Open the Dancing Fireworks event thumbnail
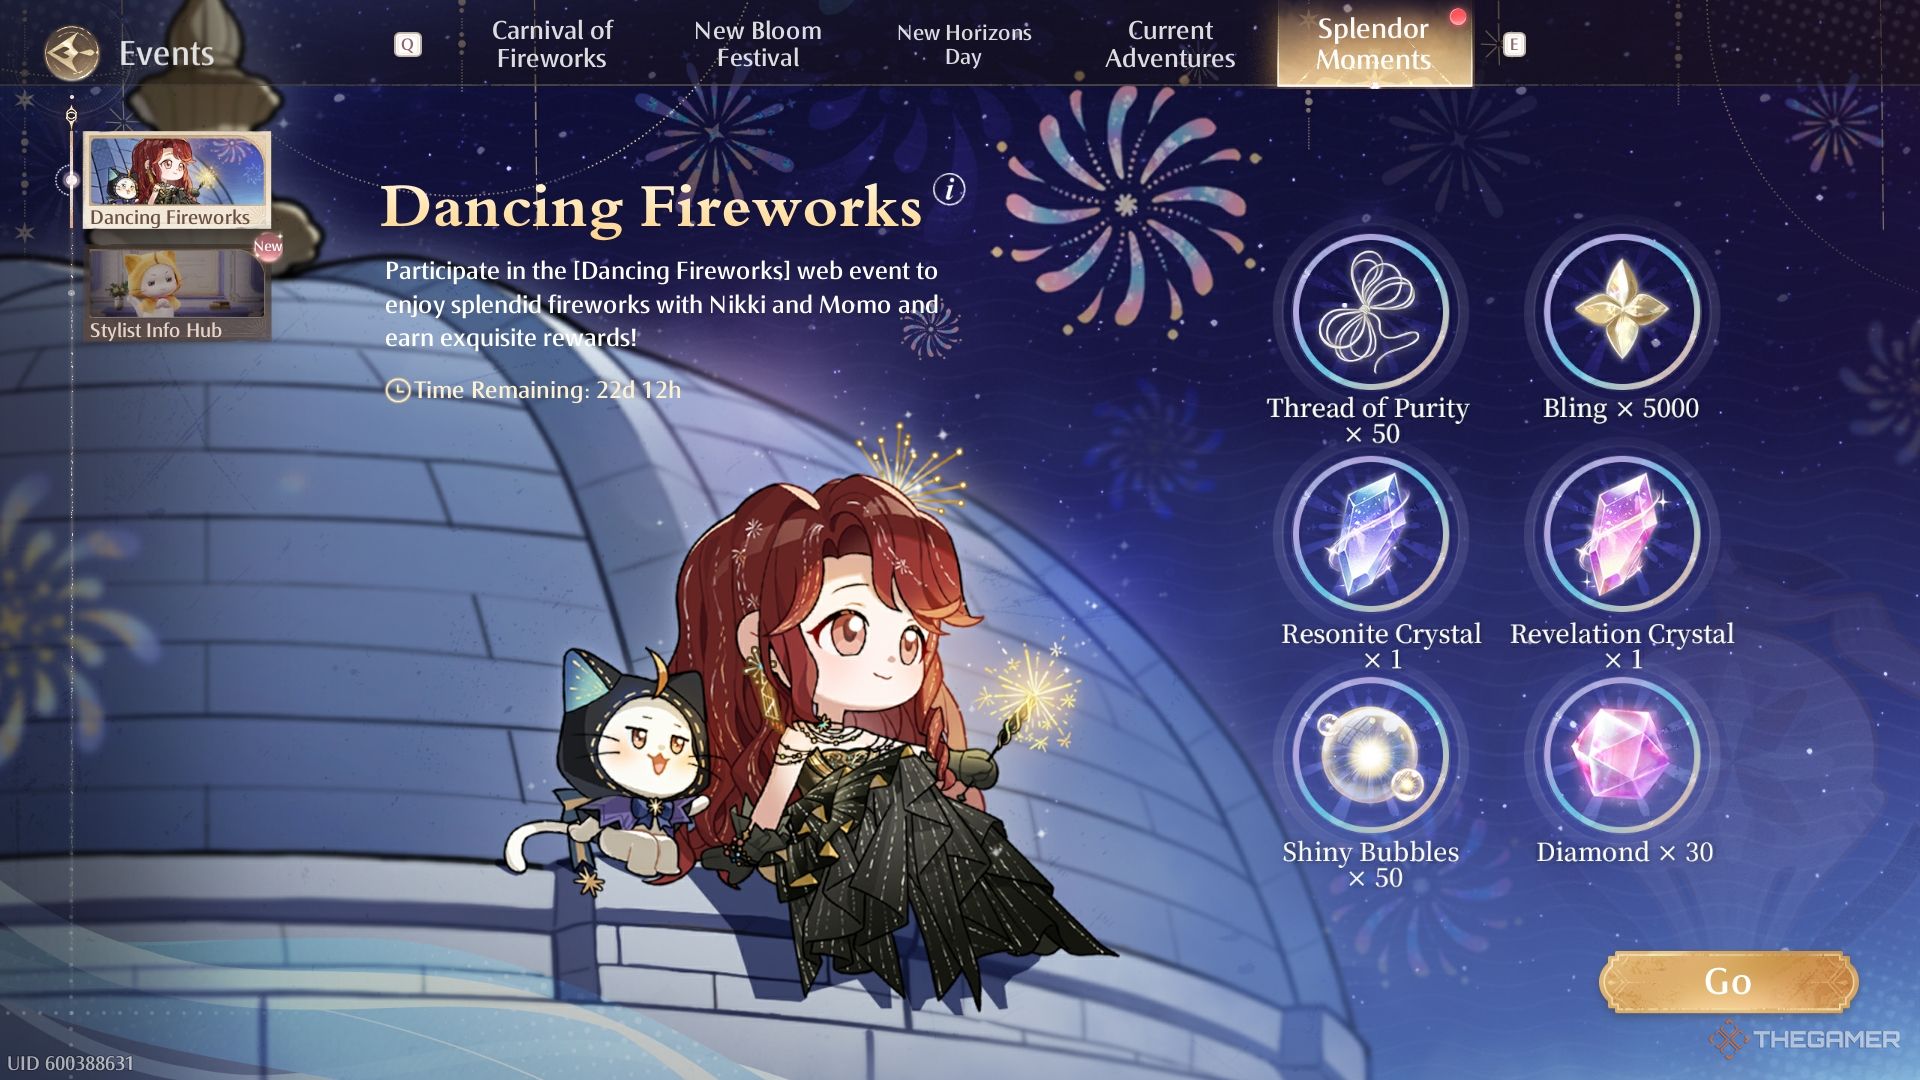The width and height of the screenshot is (1920, 1080). 177,180
